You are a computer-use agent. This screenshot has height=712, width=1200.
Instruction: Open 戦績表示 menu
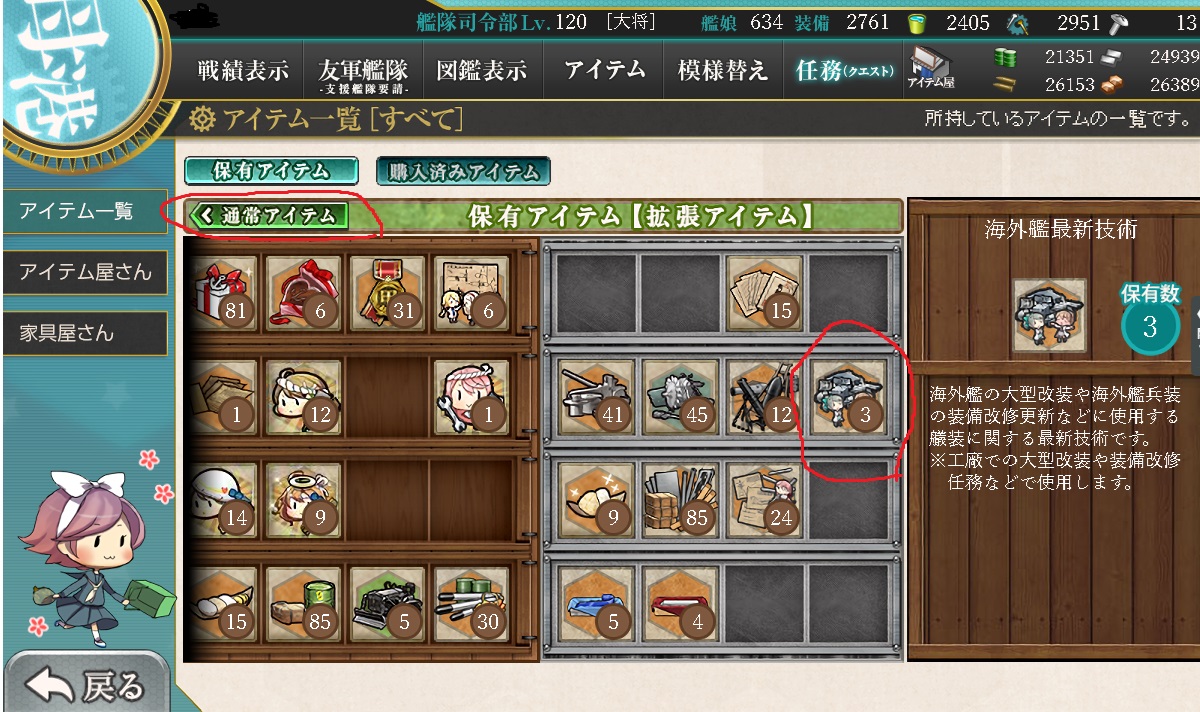tap(243, 71)
